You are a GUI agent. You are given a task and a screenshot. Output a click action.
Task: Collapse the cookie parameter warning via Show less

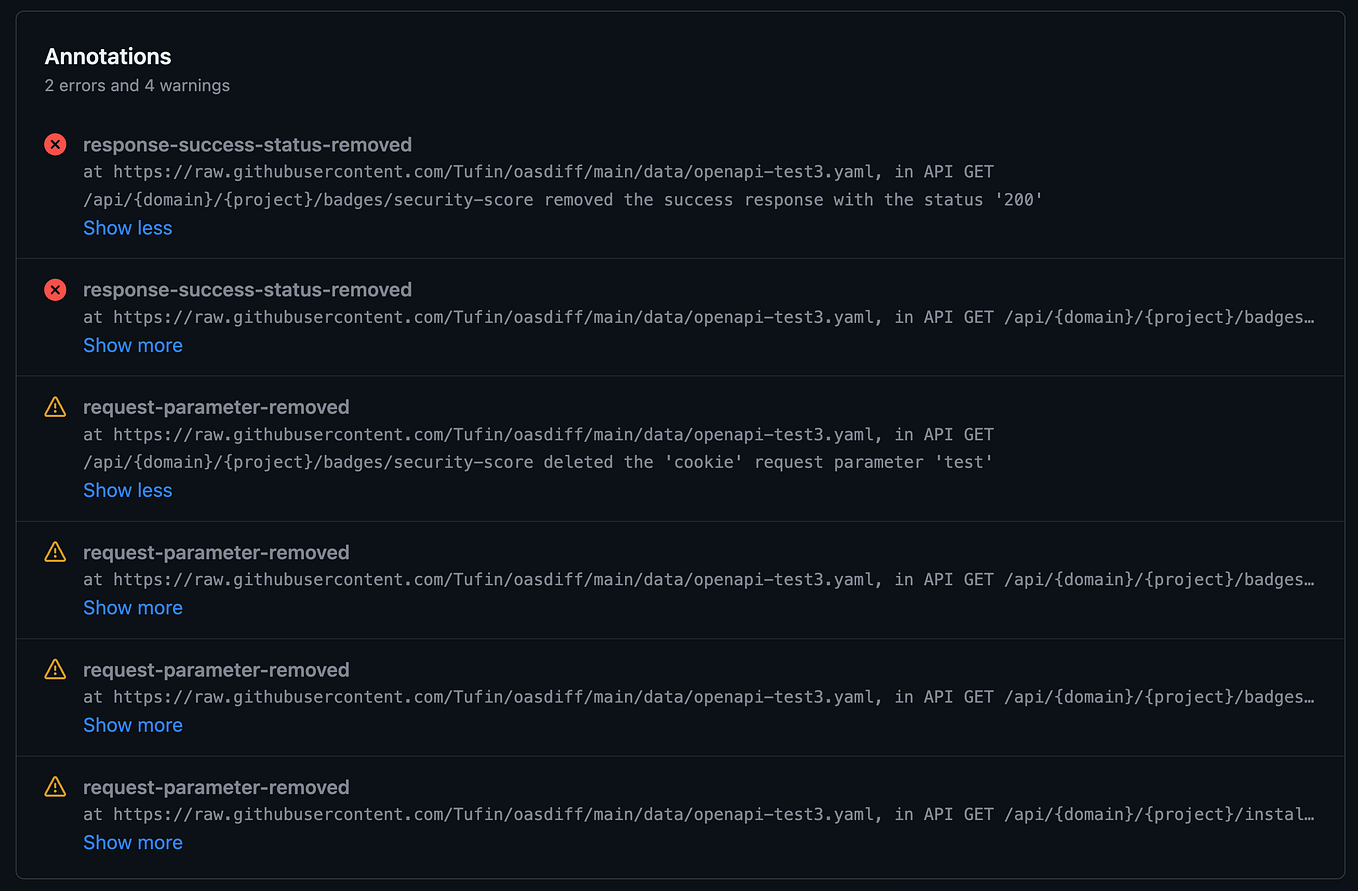point(127,490)
